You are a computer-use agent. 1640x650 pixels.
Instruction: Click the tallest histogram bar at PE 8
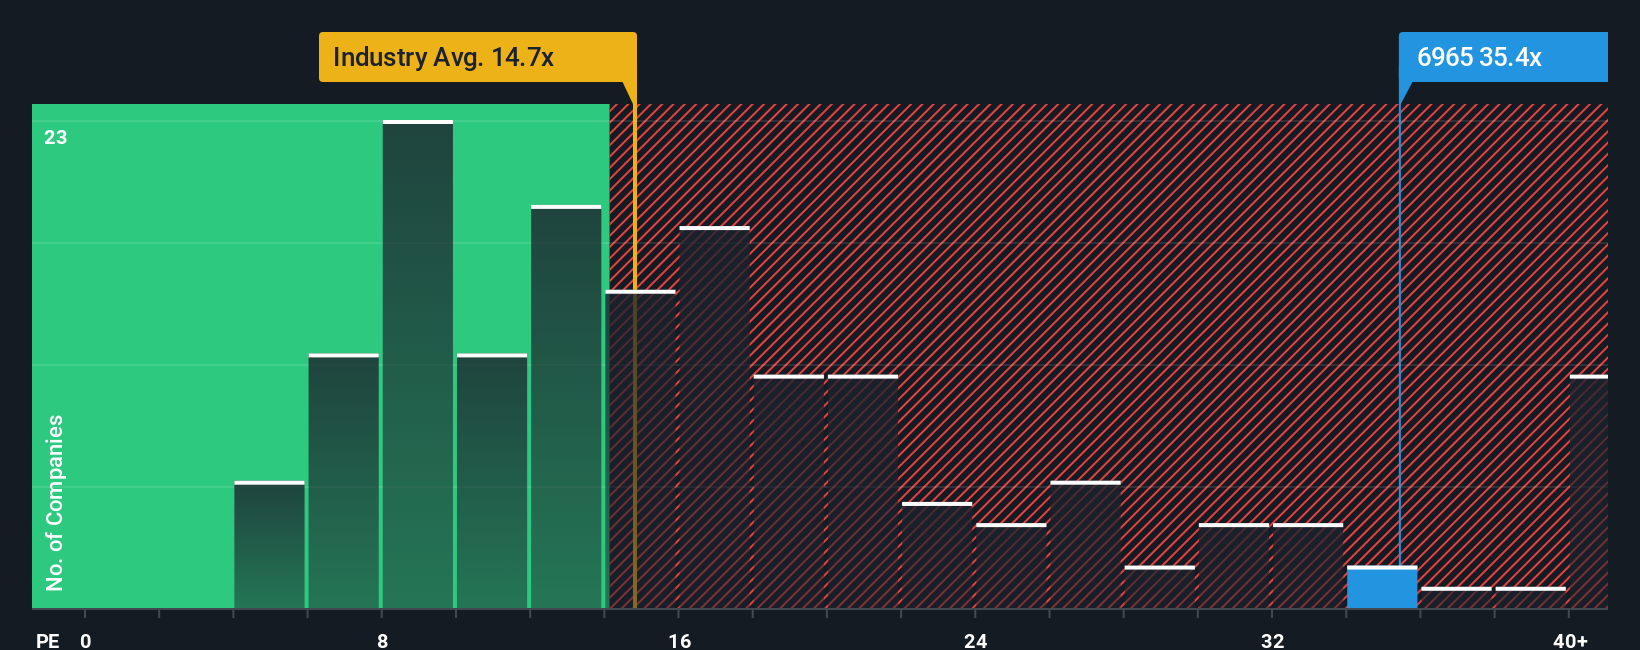pyautogui.click(x=418, y=365)
